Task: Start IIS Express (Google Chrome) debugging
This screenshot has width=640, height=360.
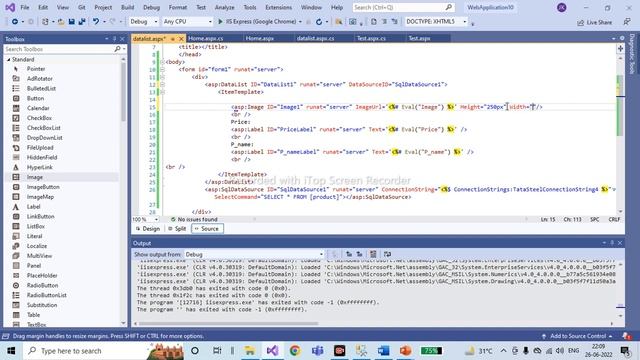Action: click(257, 22)
